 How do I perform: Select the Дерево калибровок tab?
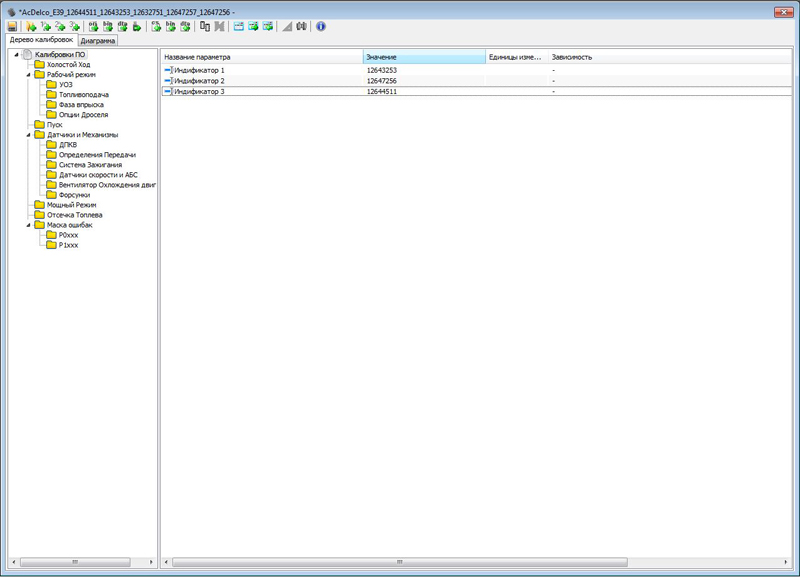[x=40, y=40]
